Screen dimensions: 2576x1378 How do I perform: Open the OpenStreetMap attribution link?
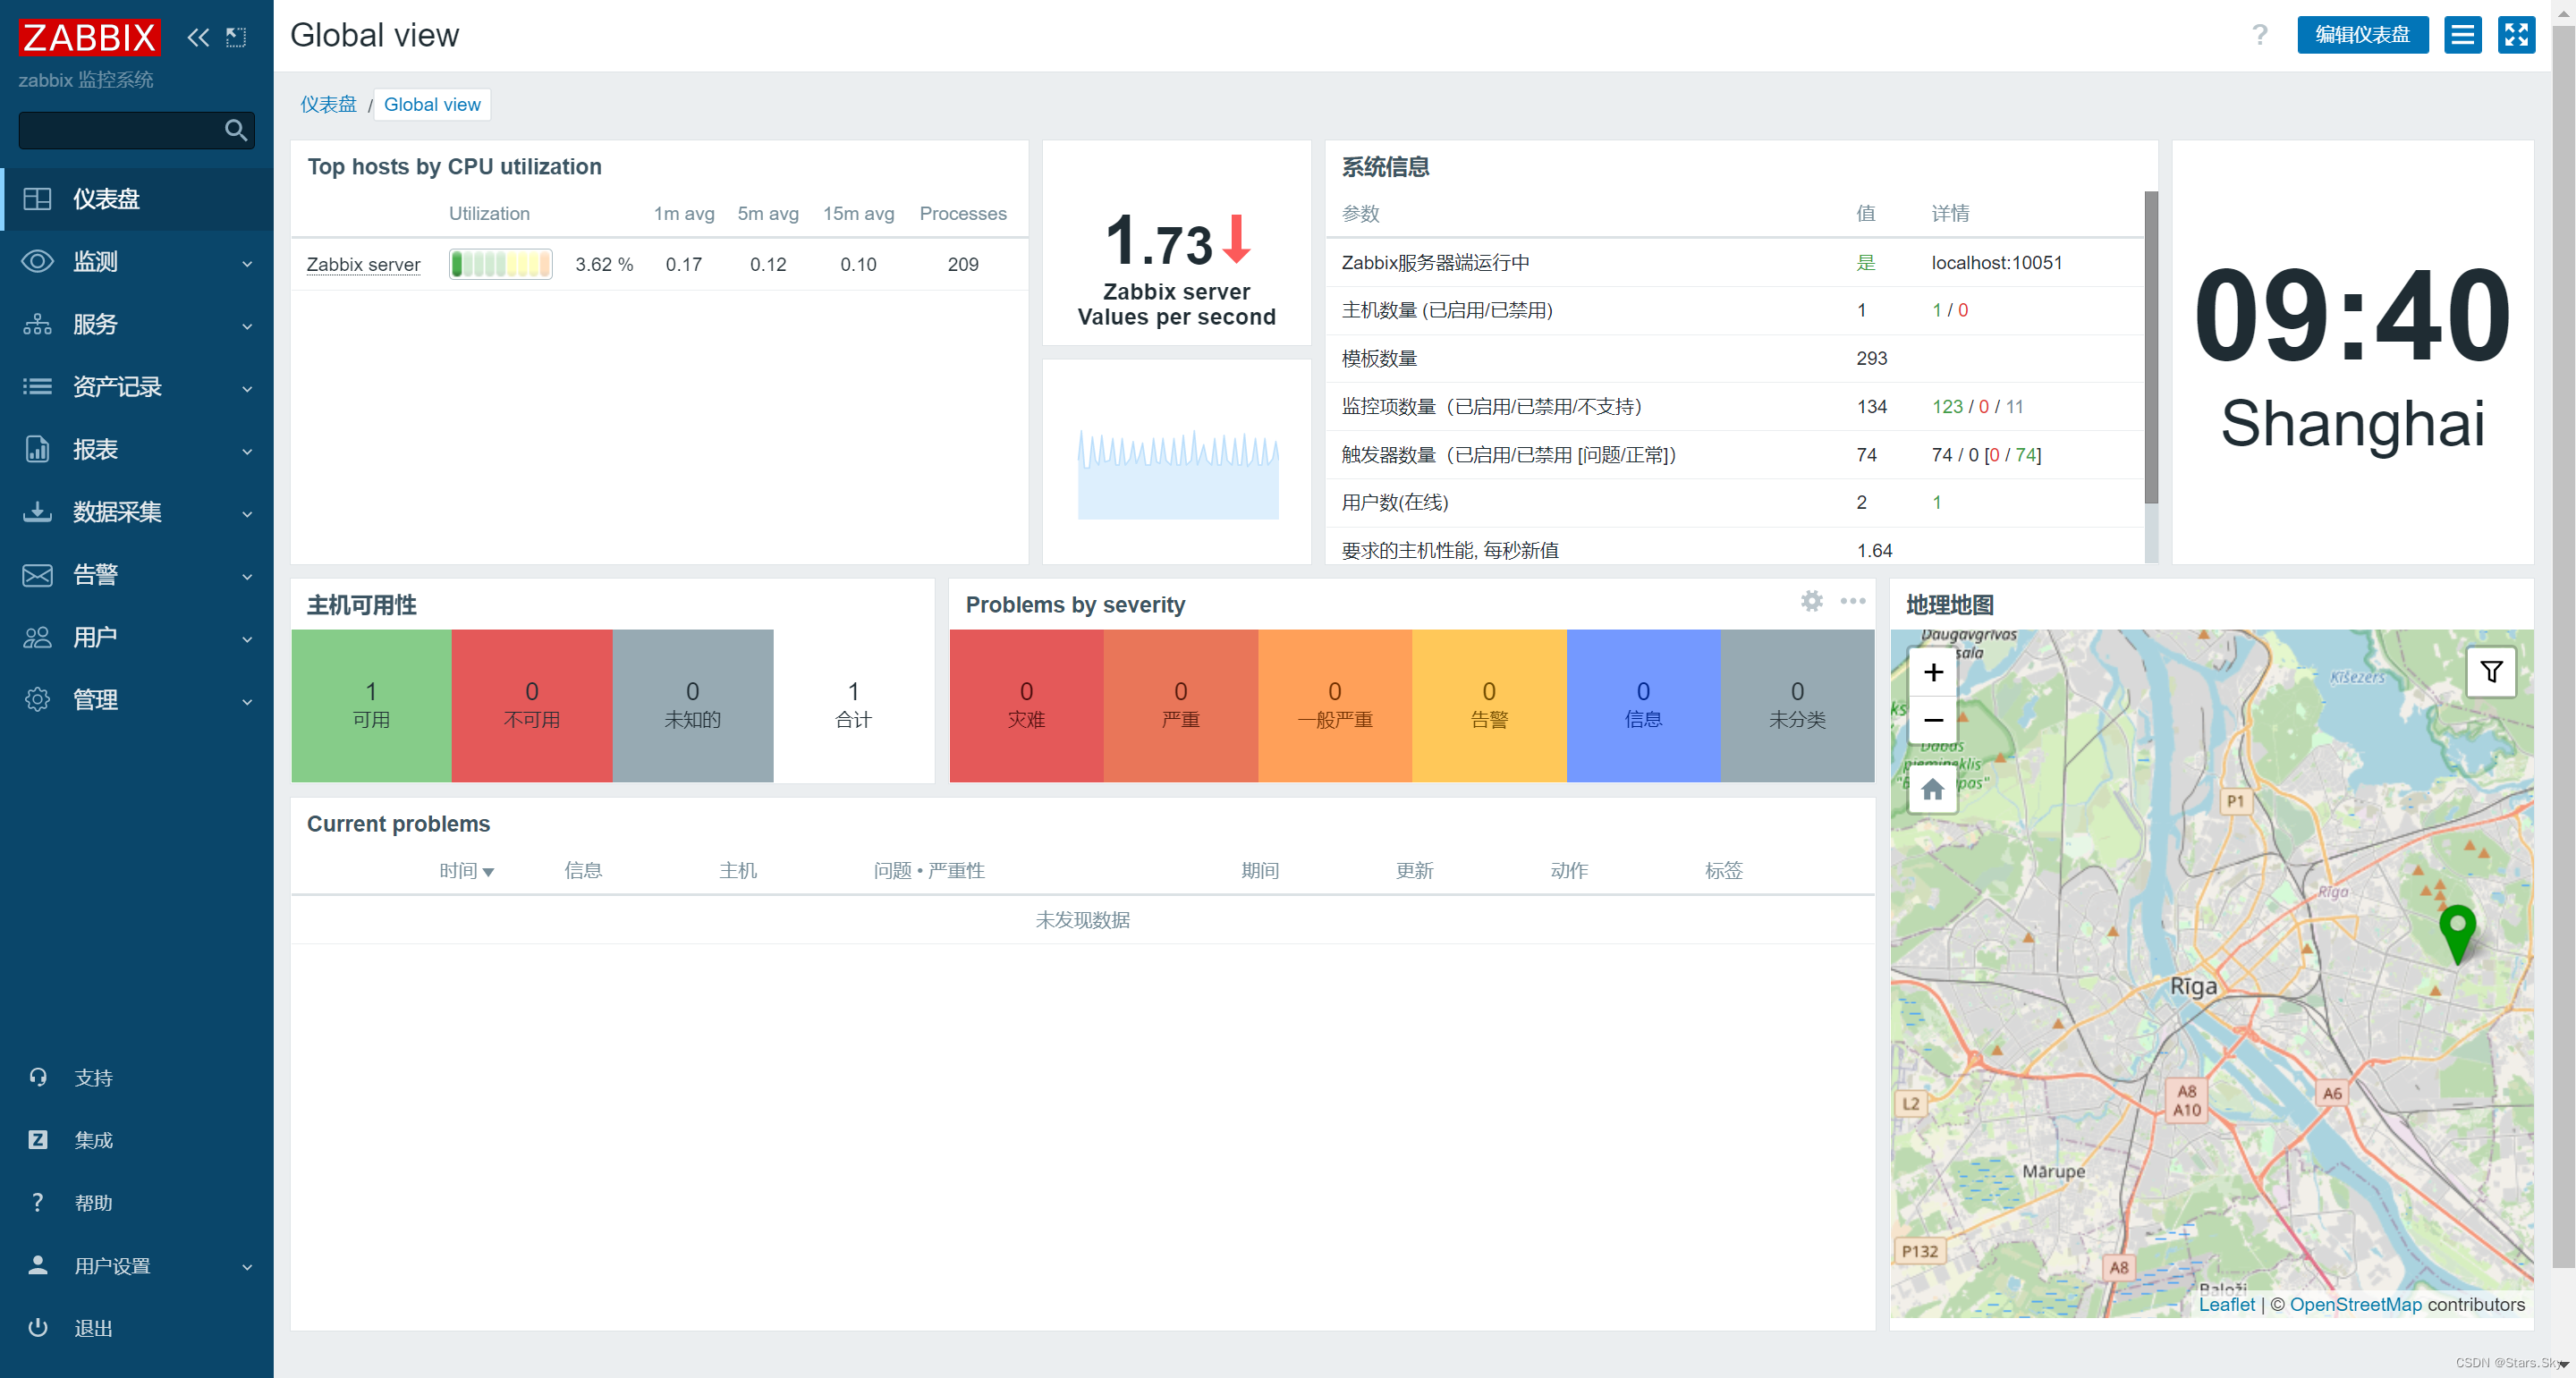[2355, 1304]
